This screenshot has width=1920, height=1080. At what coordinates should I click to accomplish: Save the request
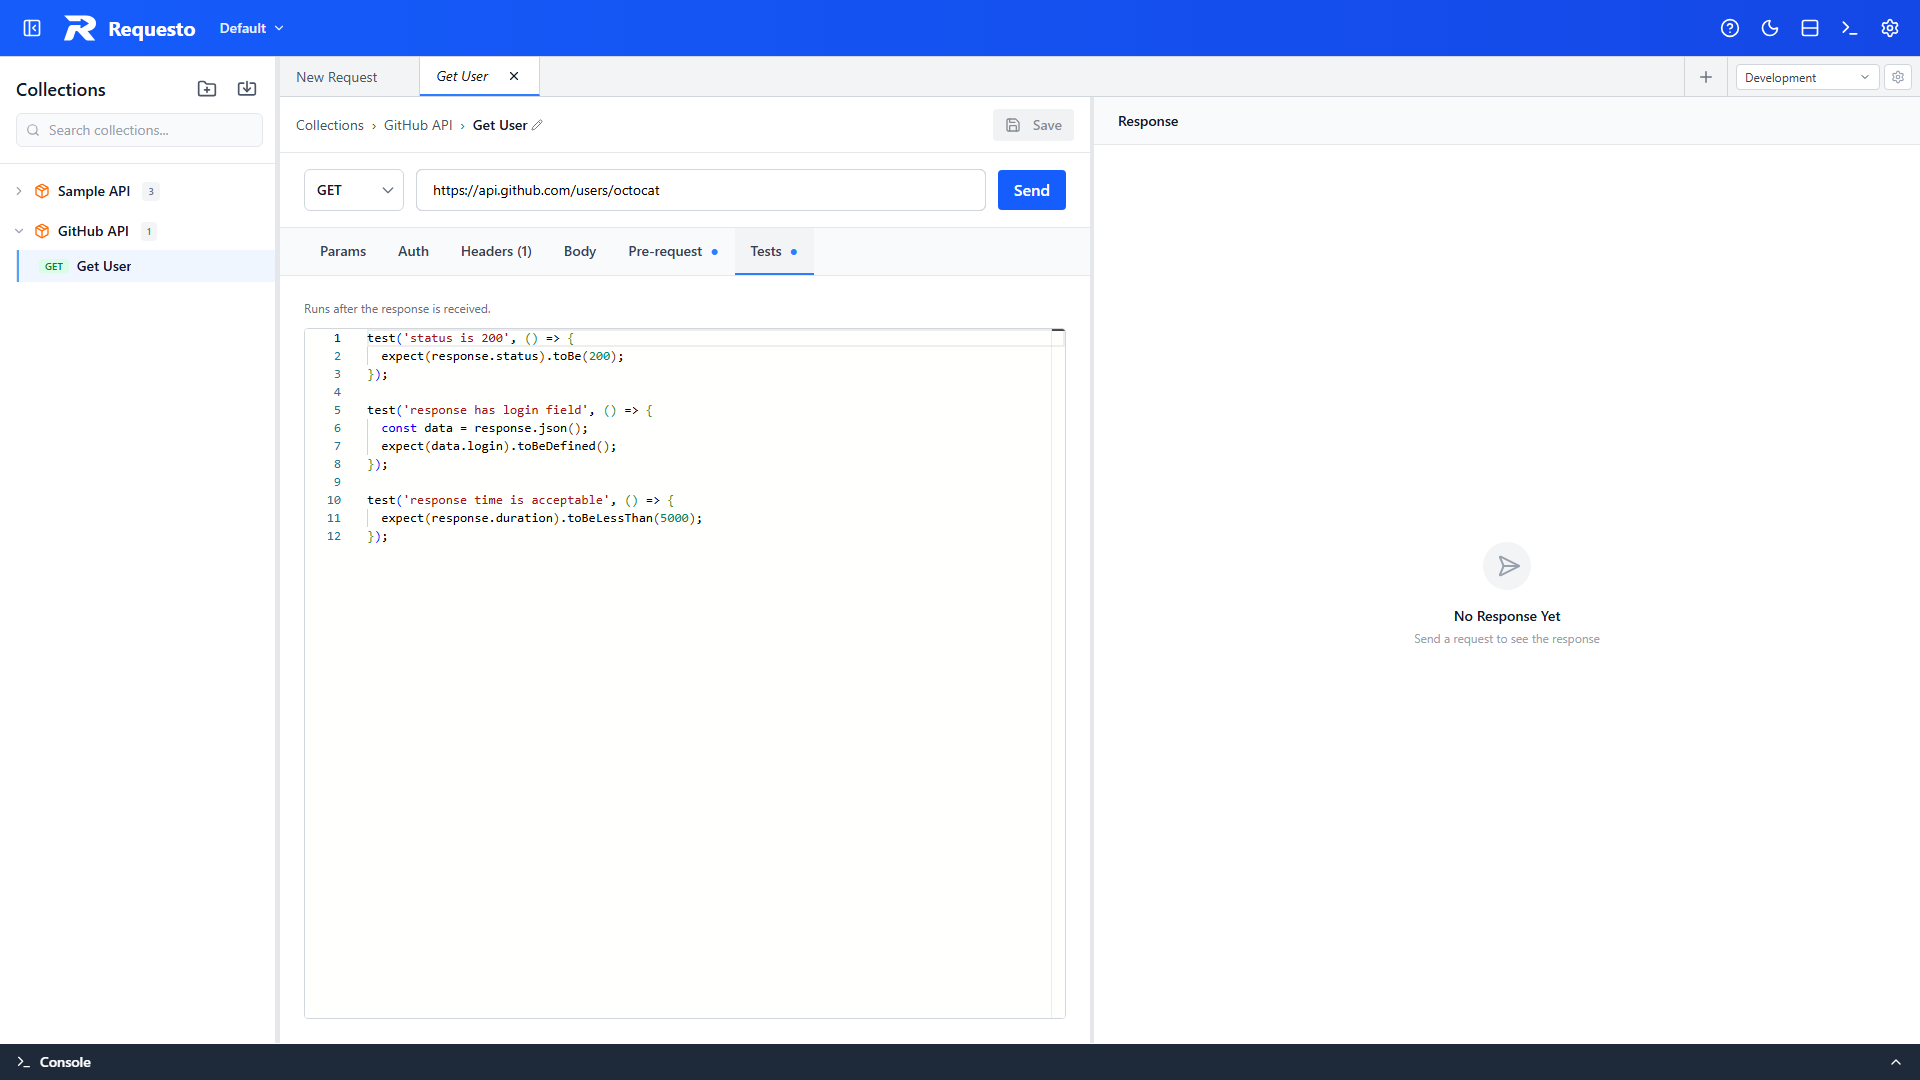coord(1033,125)
